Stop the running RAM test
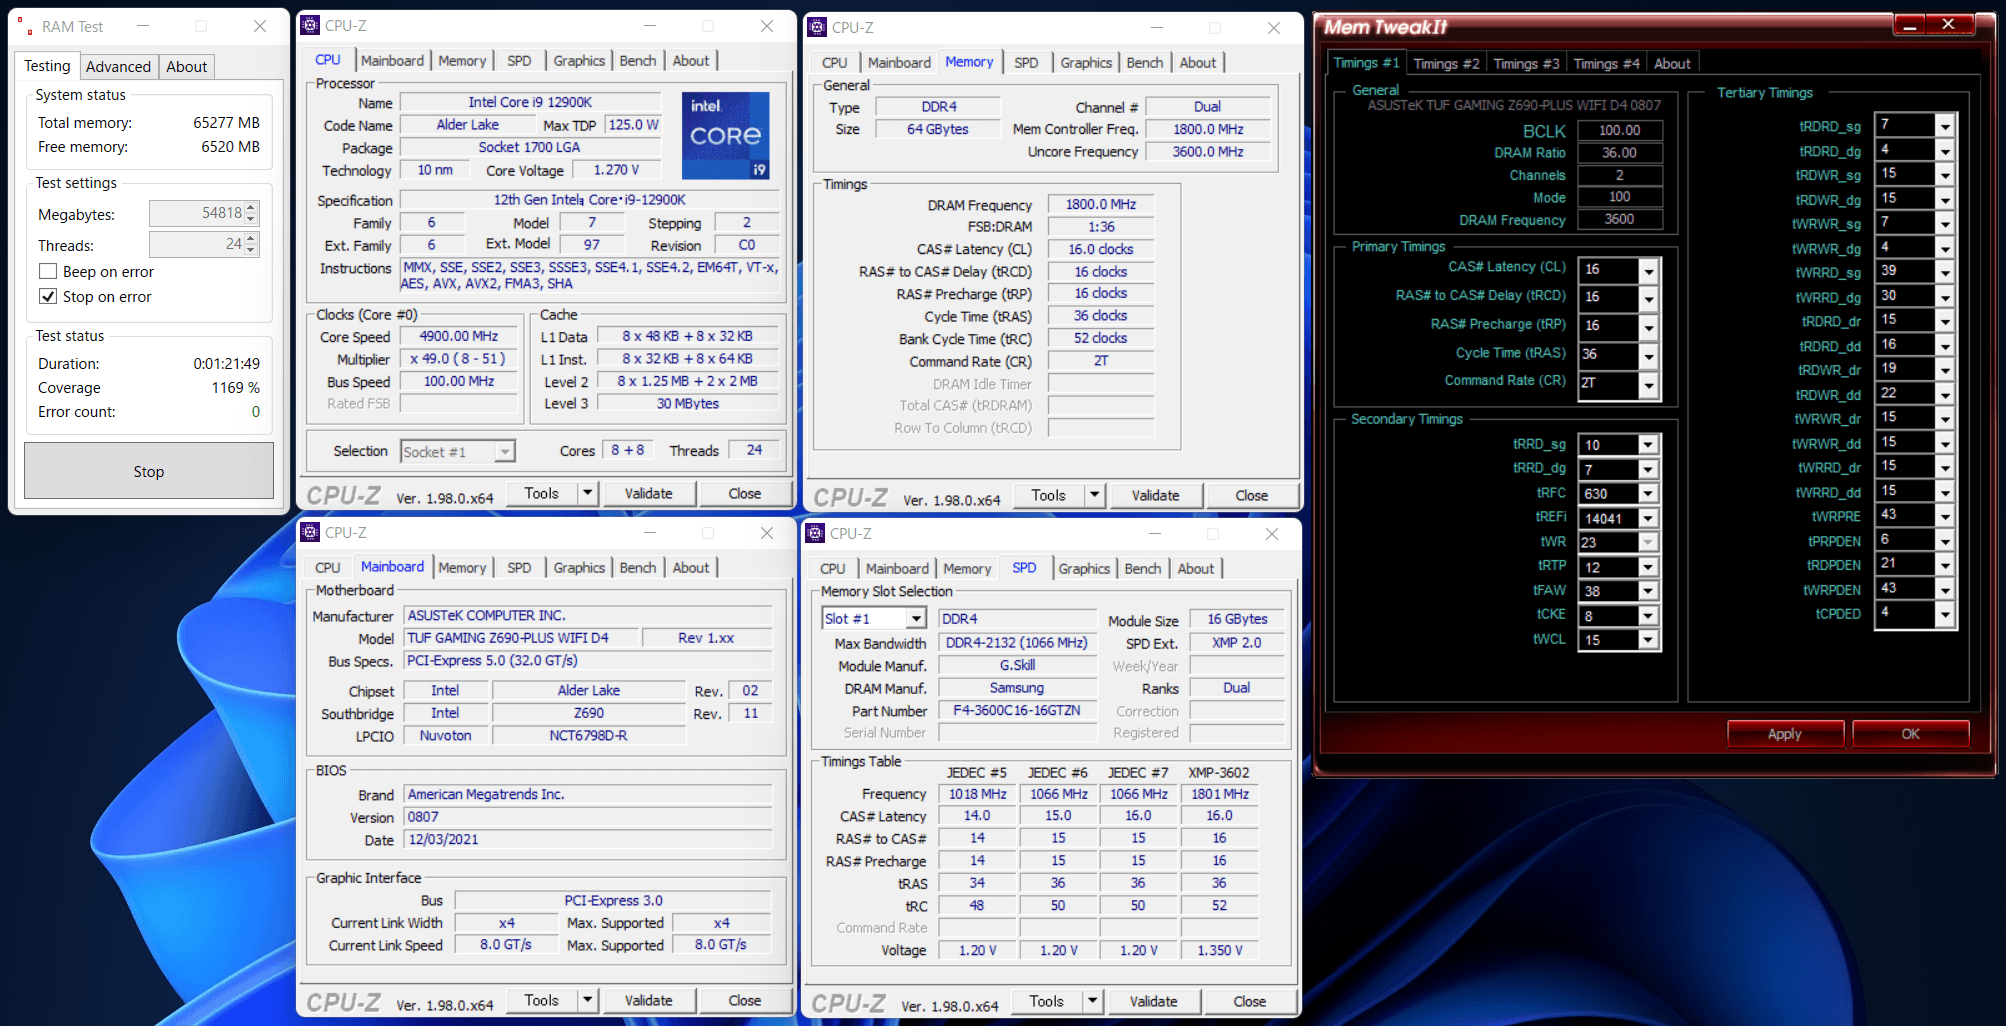Viewport: 2006px width, 1026px height. [x=149, y=471]
